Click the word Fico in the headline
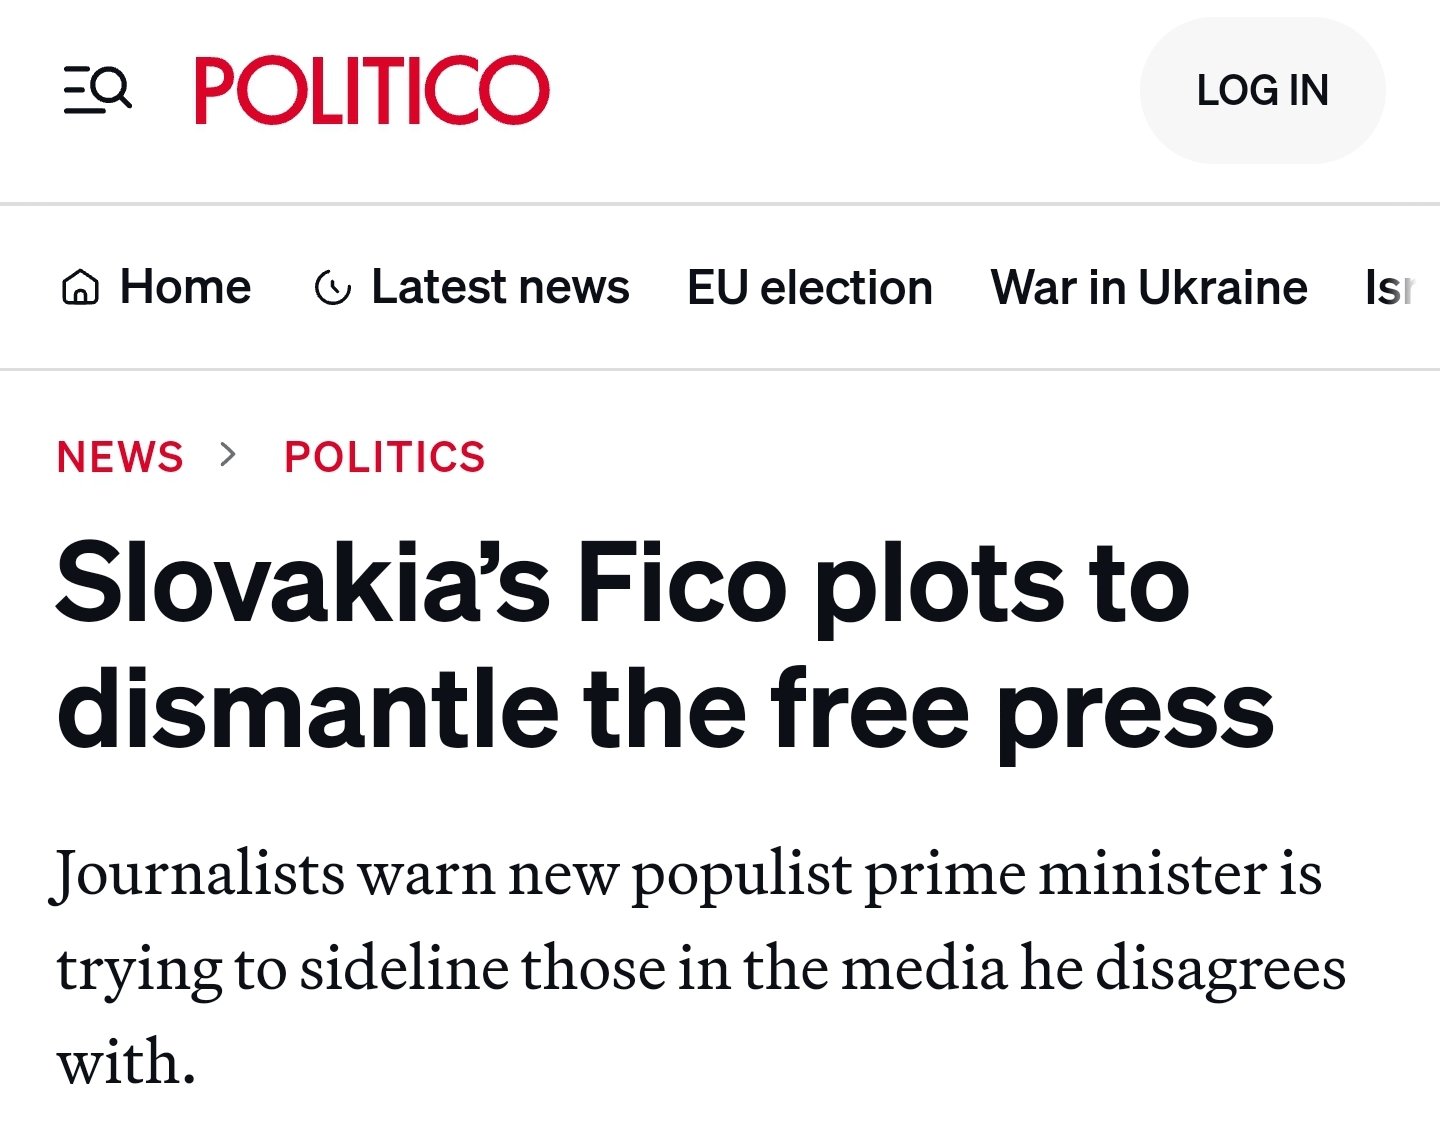This screenshot has width=1440, height=1122. pyautogui.click(x=683, y=583)
